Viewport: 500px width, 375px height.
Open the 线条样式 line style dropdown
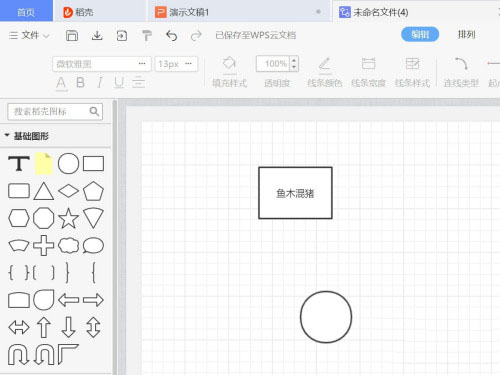coord(412,72)
